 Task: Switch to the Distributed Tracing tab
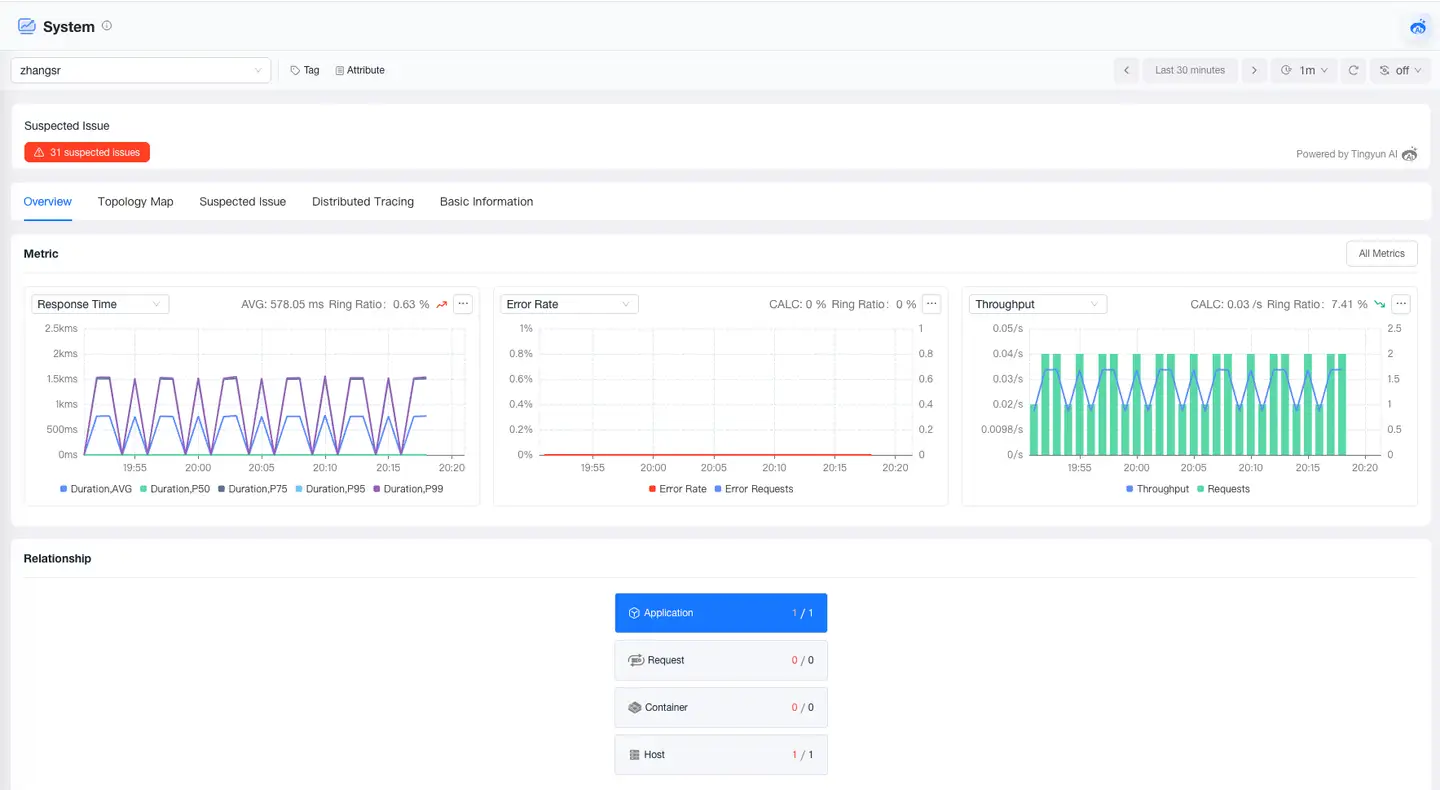point(363,201)
